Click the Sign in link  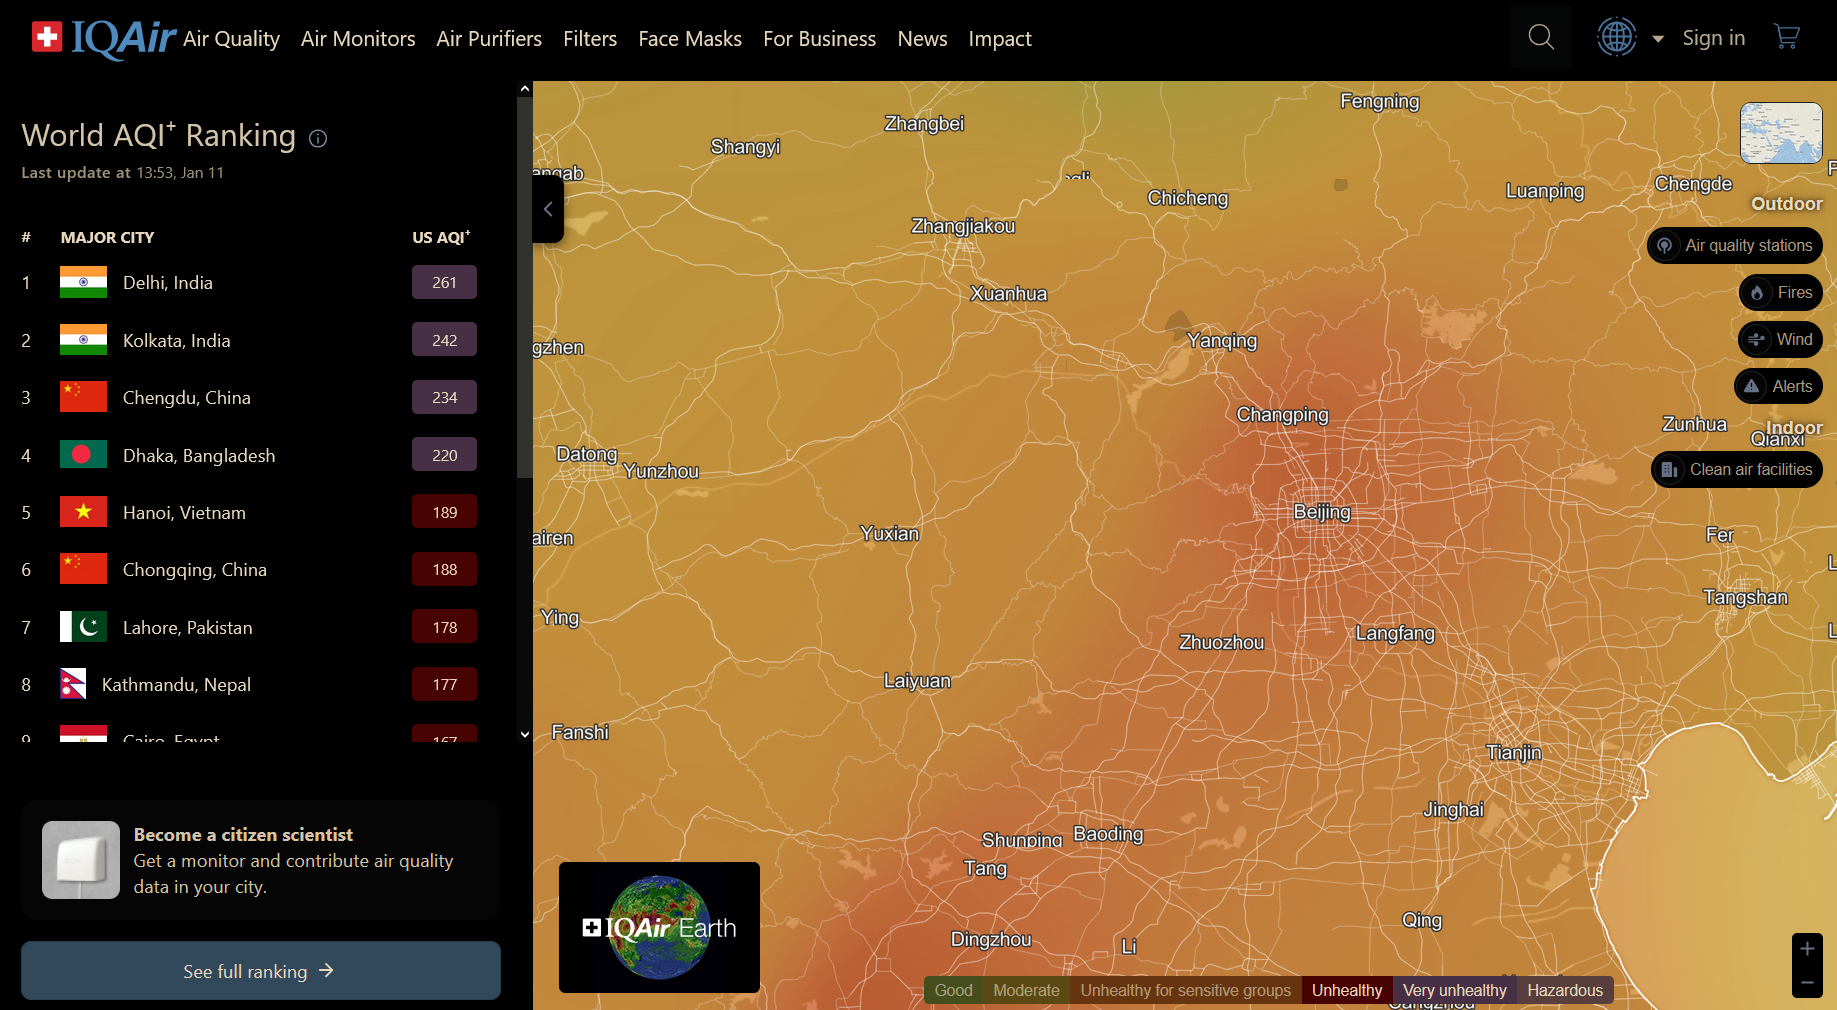click(x=1713, y=38)
